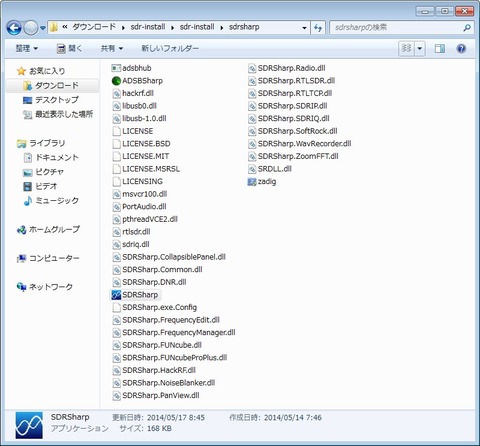Screen dimensions: 480x446
Task: Select the ADSBSharp application icon
Action: click(x=116, y=81)
